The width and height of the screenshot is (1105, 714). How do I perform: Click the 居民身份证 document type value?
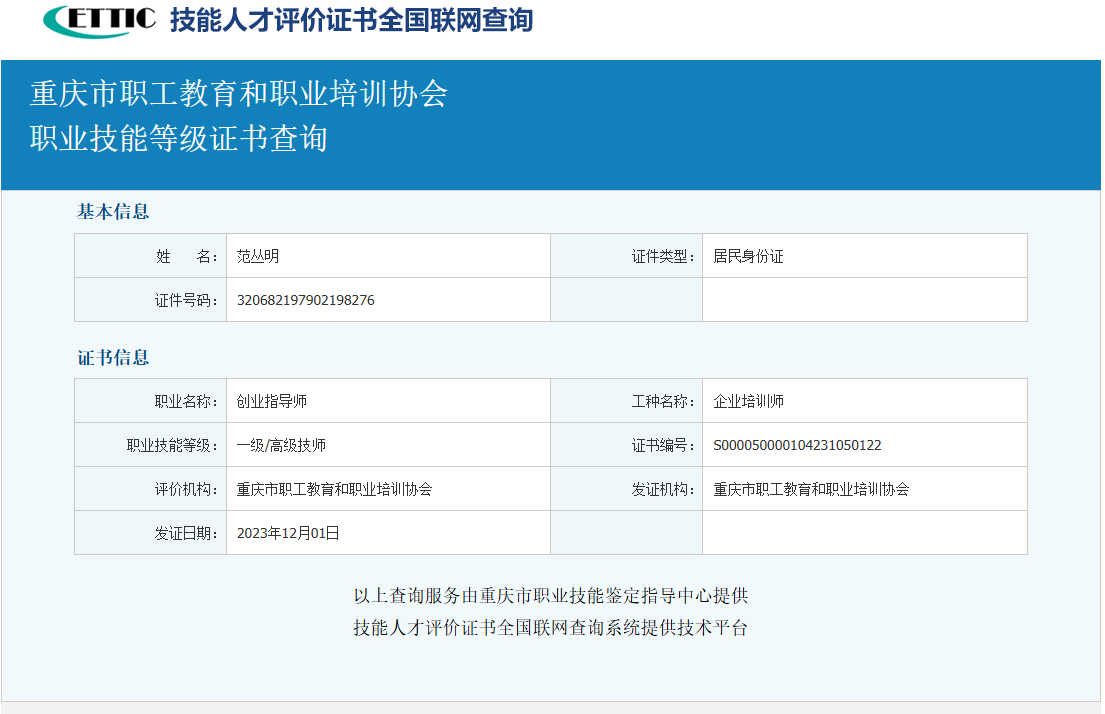point(748,256)
